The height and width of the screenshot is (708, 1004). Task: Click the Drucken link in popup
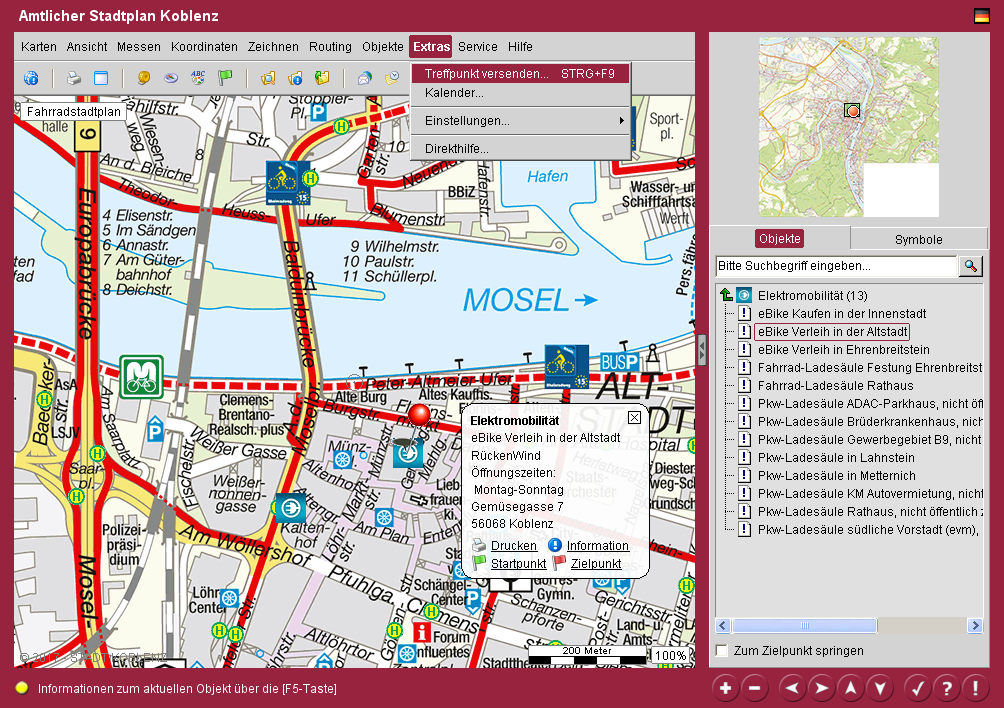(x=514, y=546)
